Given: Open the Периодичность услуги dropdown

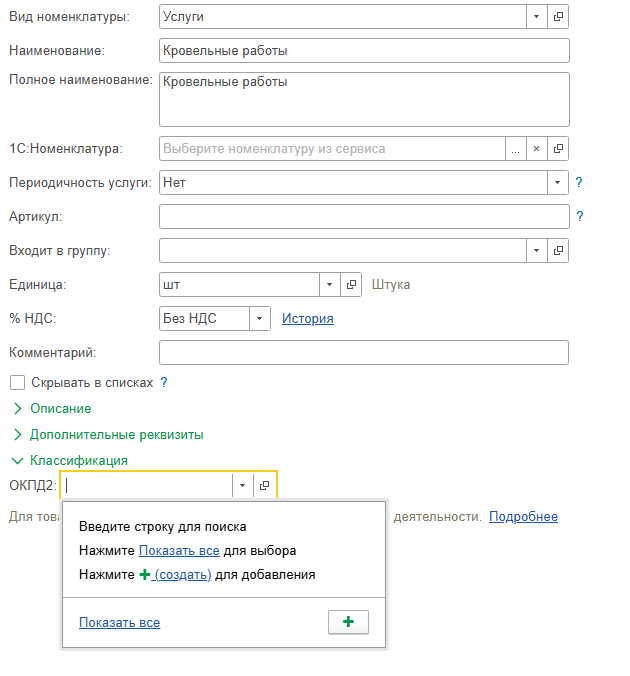Looking at the screenshot, I should click(x=558, y=183).
